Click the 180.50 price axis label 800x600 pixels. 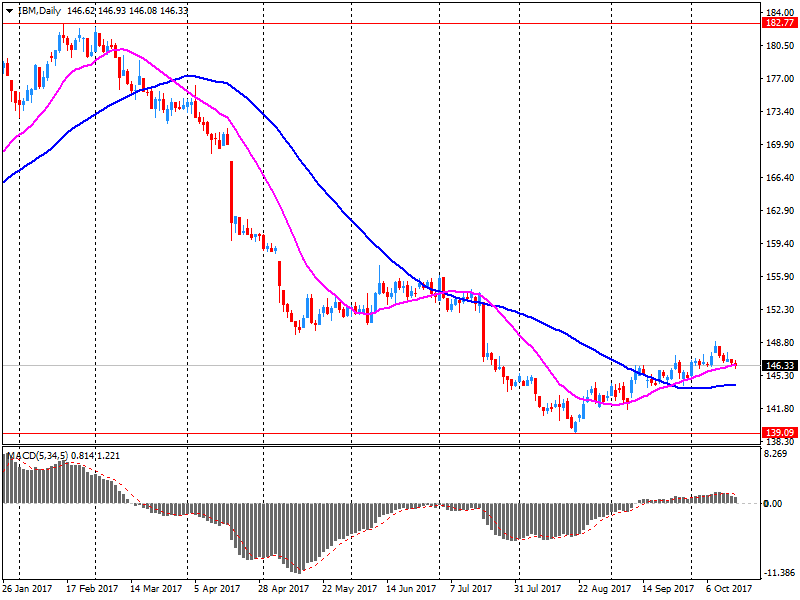780,45
